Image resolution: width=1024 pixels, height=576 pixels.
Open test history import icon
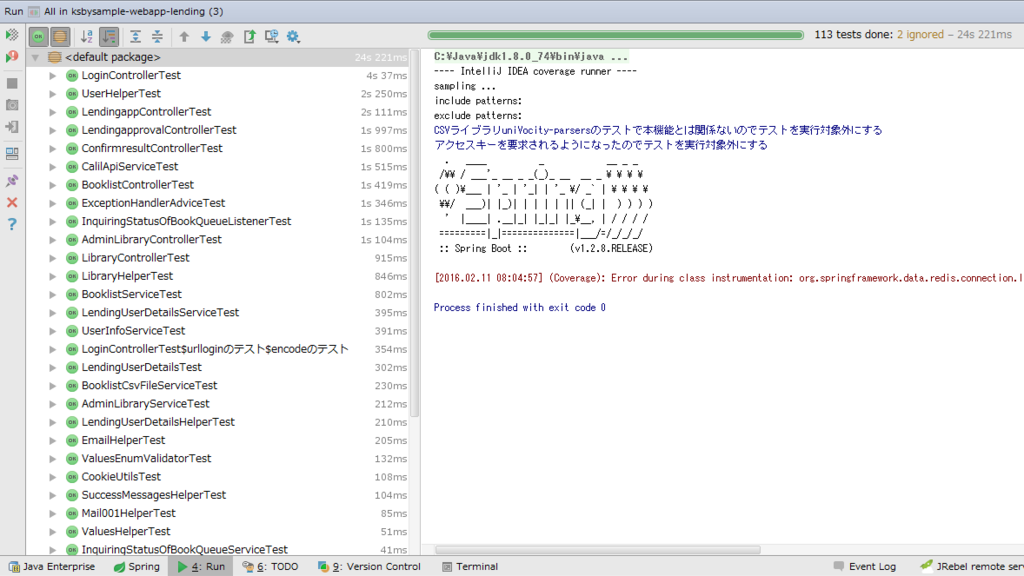coord(272,37)
